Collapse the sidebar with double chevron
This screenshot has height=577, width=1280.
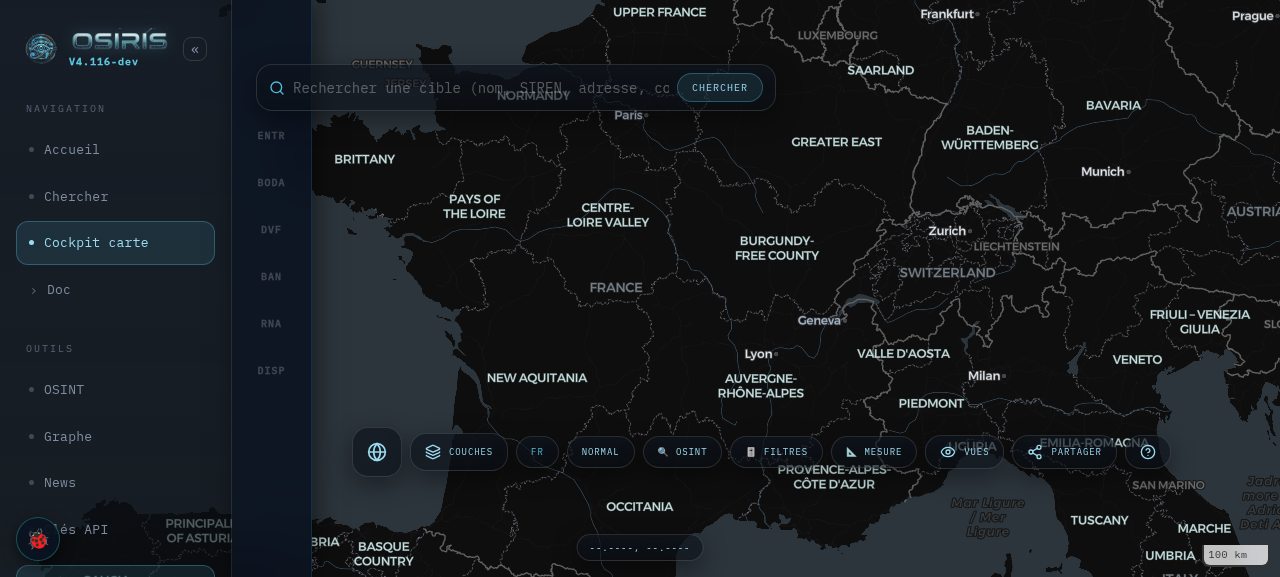click(195, 49)
